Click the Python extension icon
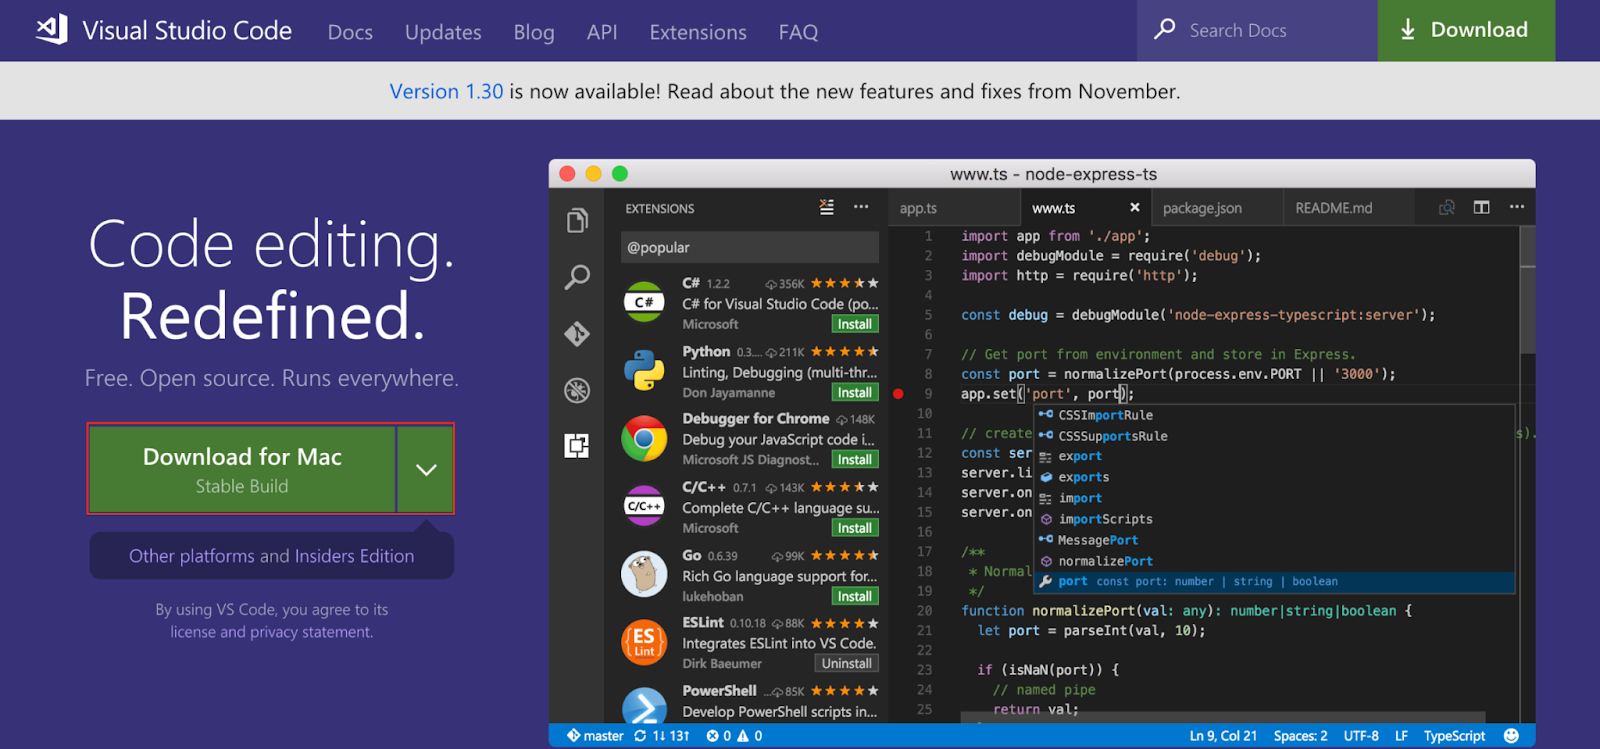1600x749 pixels. [x=644, y=370]
